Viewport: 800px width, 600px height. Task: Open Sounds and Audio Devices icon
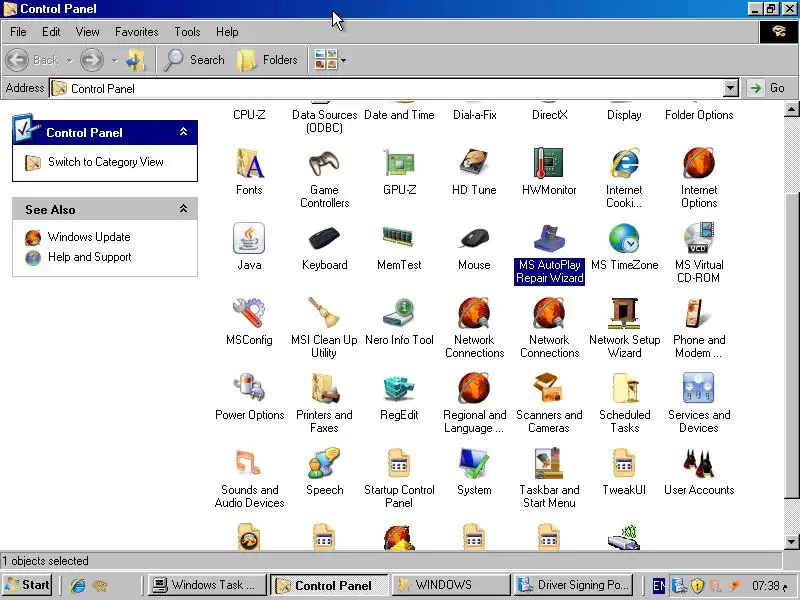click(x=248, y=462)
